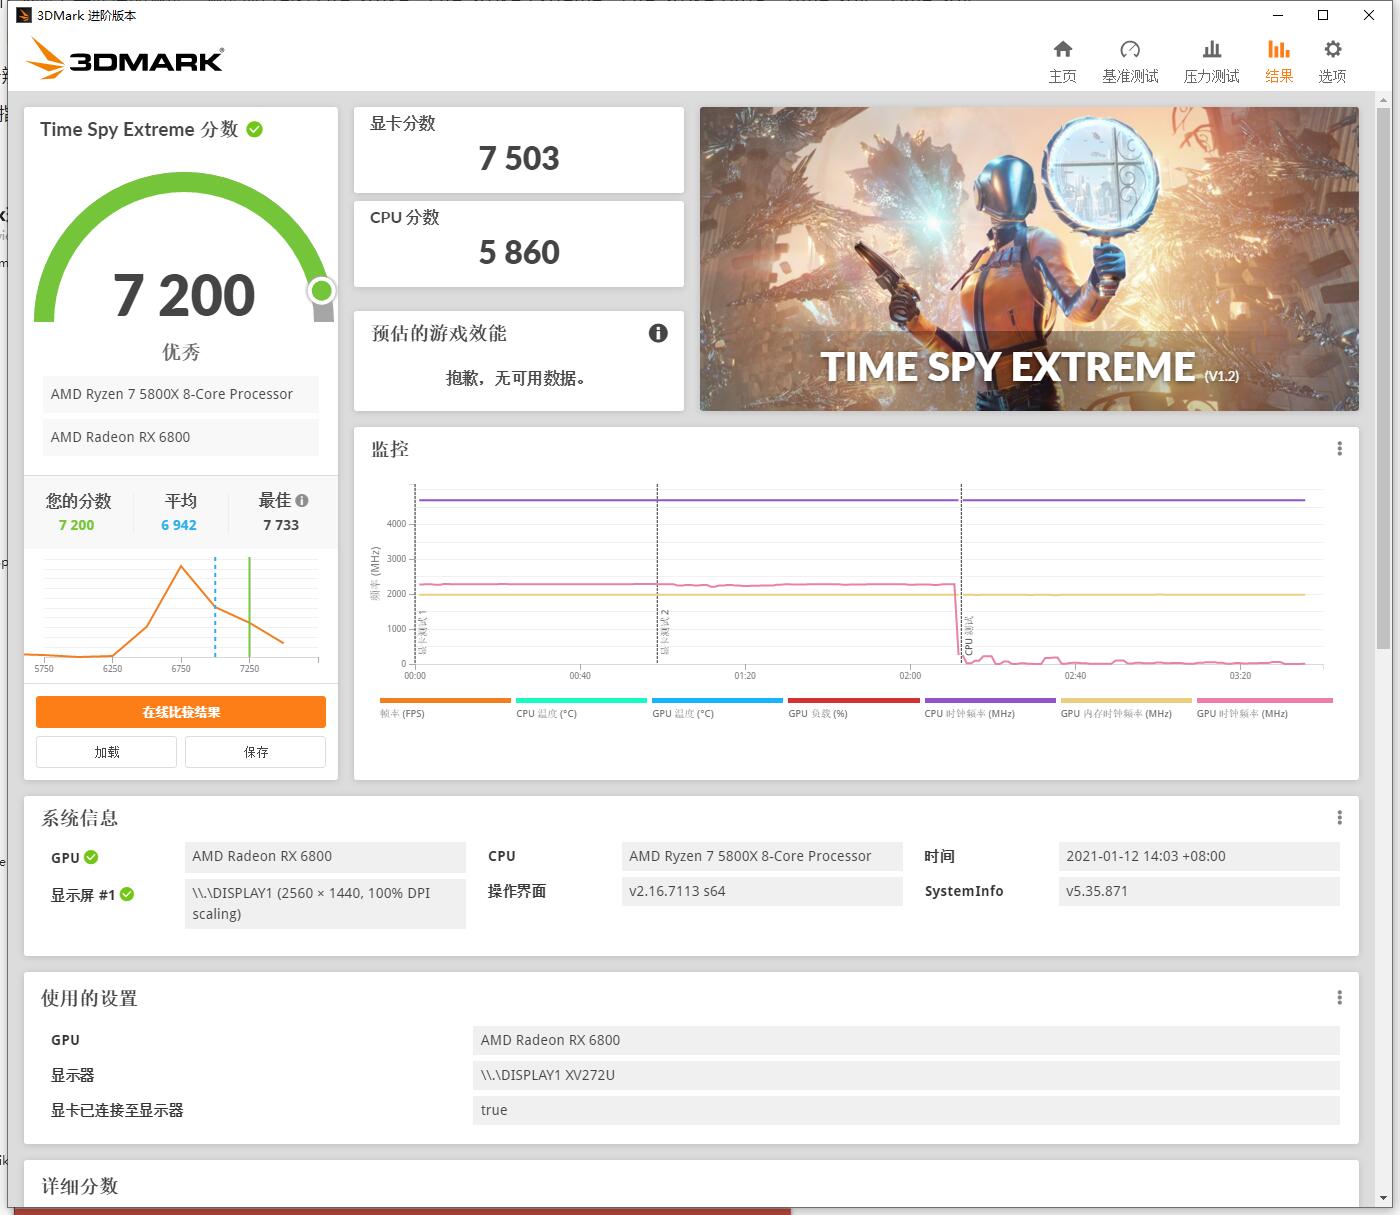This screenshot has width=1400, height=1215.
Task: Open the 使用的设置 panel kebab menu
Action: [x=1340, y=997]
